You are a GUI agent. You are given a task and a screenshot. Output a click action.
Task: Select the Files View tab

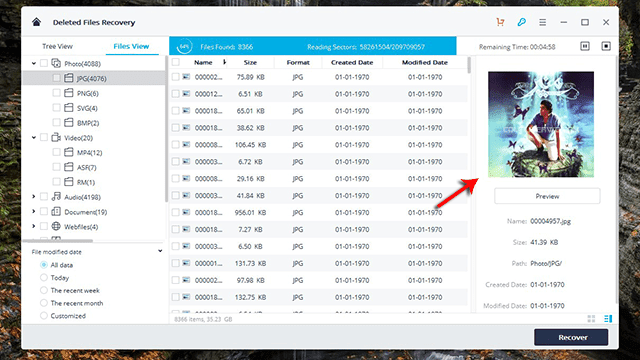[131, 46]
